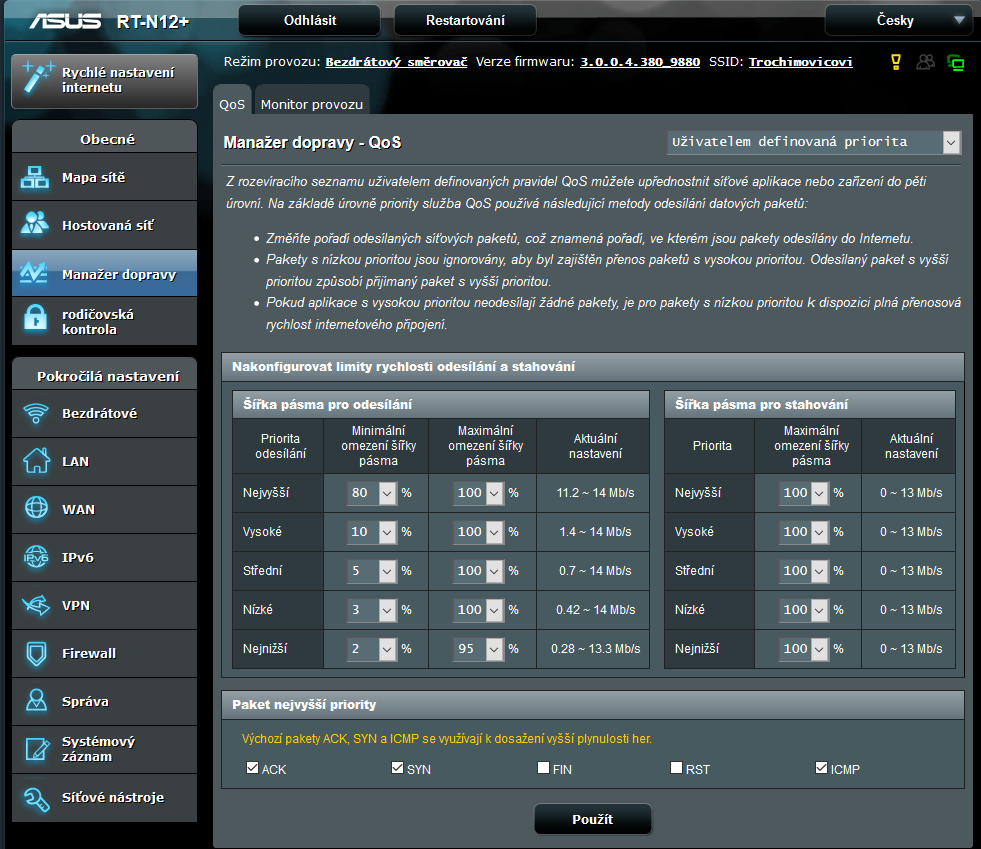Enable the FIN packet checkbox
981x849 pixels.
tap(543, 768)
